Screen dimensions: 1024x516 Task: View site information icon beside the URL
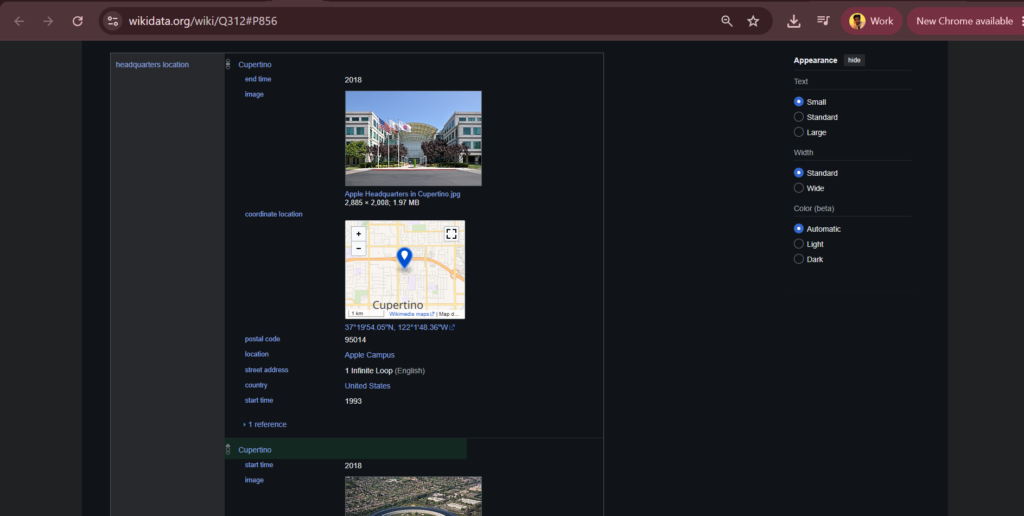click(112, 21)
